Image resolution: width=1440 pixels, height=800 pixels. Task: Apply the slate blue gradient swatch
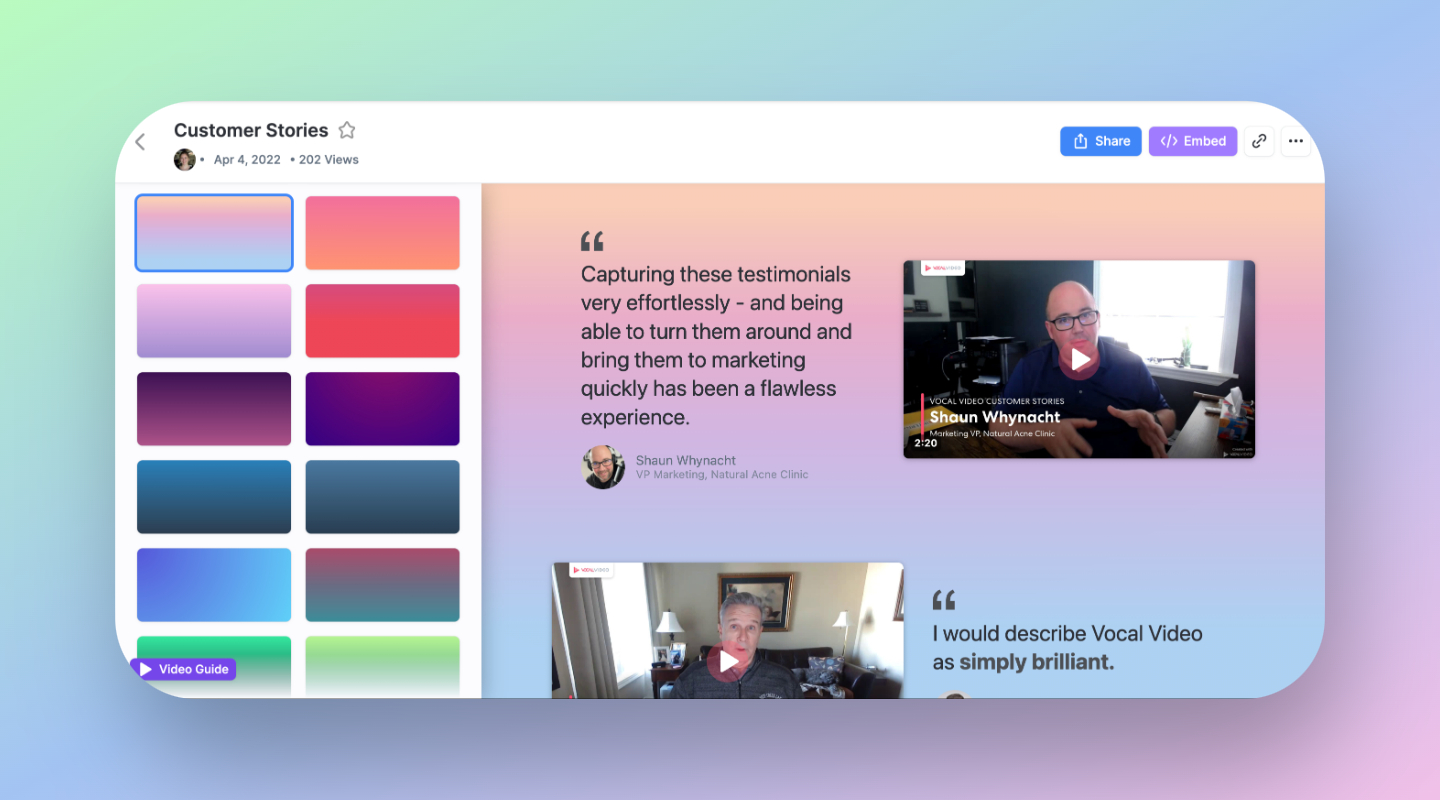pos(382,497)
